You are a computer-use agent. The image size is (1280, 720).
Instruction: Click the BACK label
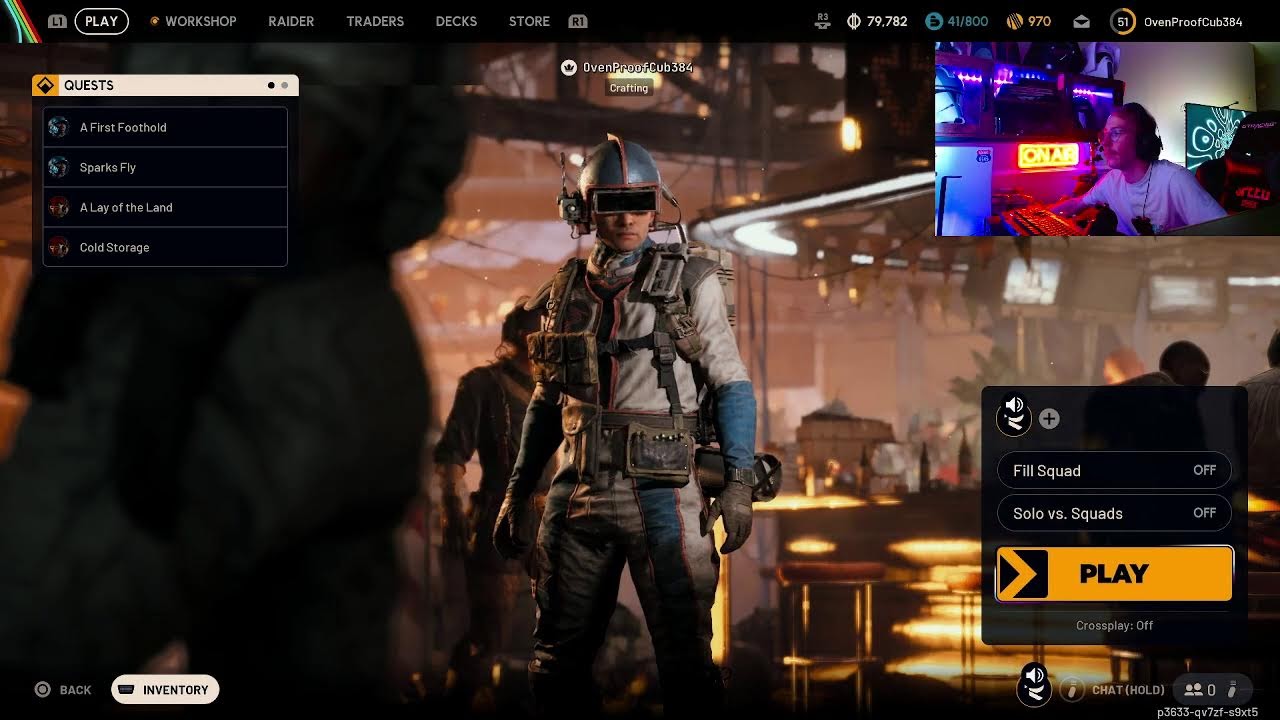[x=75, y=690]
